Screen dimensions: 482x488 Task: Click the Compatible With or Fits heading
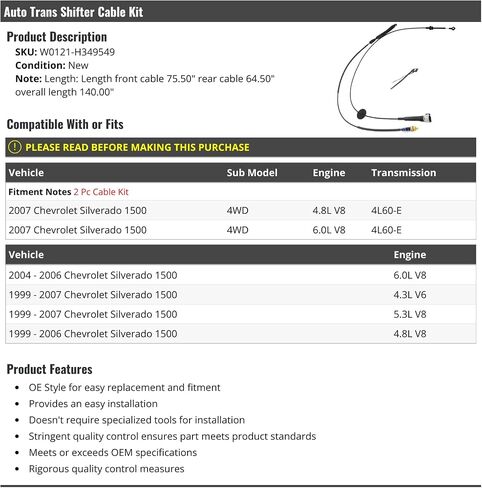65,124
